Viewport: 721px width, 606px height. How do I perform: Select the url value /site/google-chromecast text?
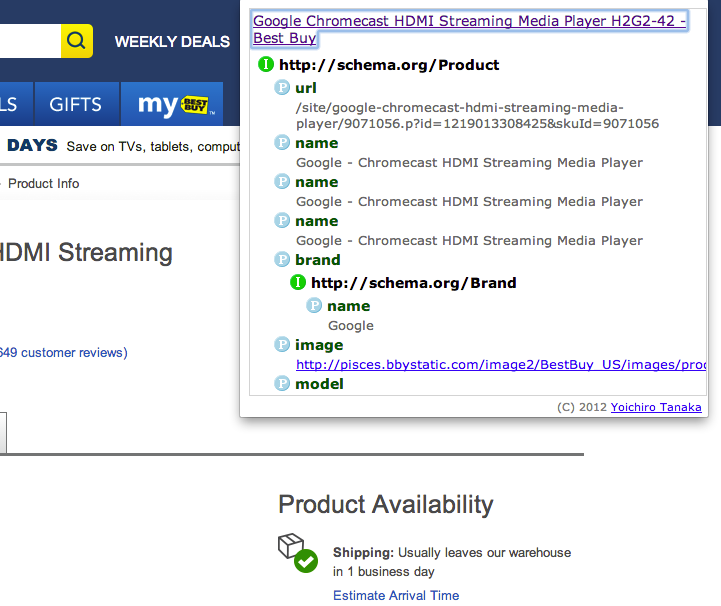click(477, 115)
